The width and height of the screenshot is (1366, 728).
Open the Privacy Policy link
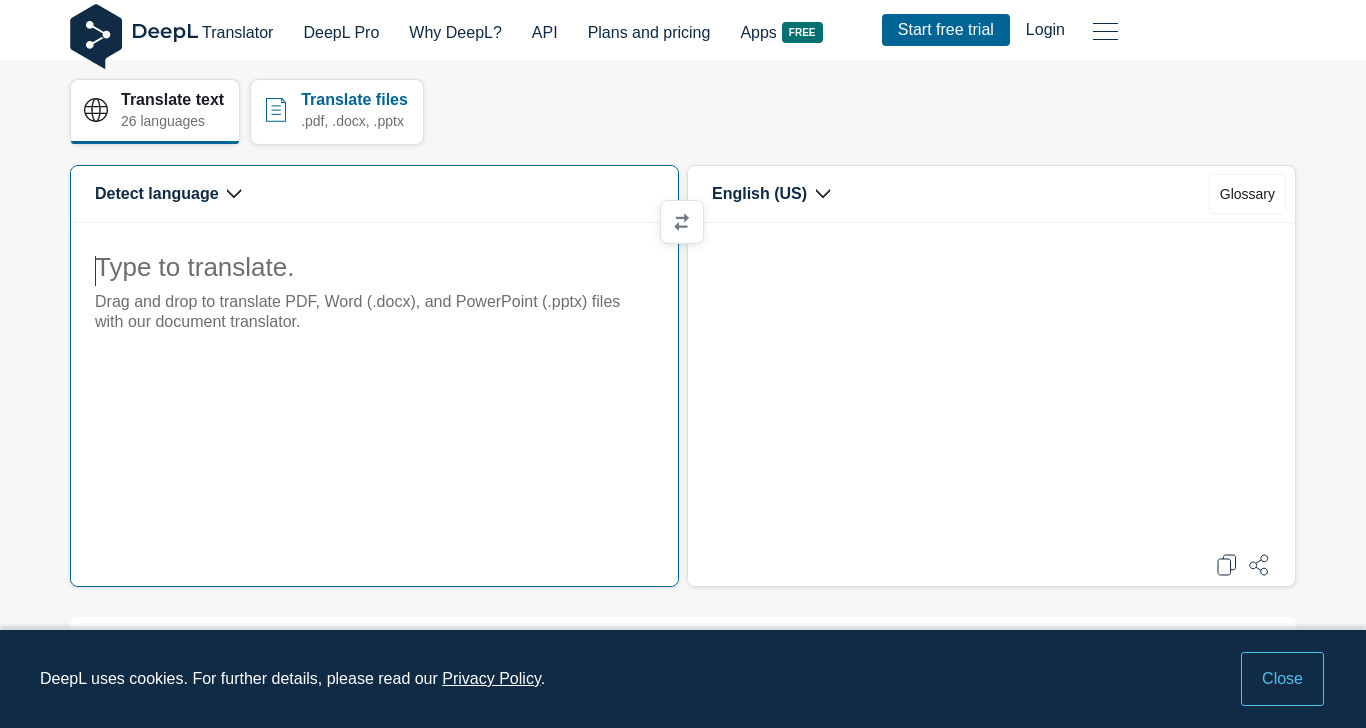pos(491,679)
